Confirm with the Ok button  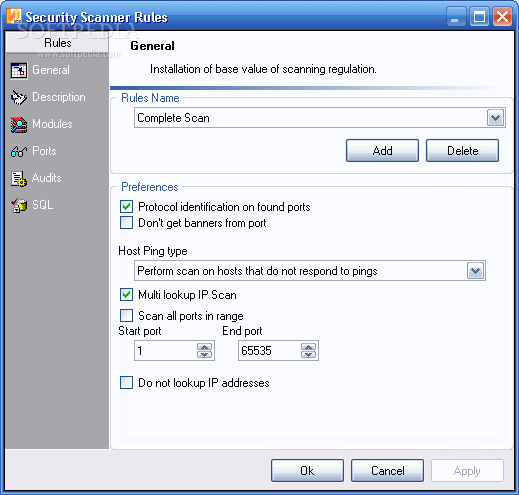307,471
